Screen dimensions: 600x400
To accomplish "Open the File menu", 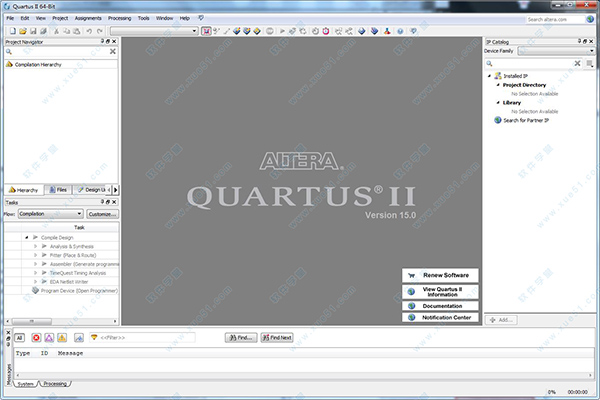I will tap(10, 18).
